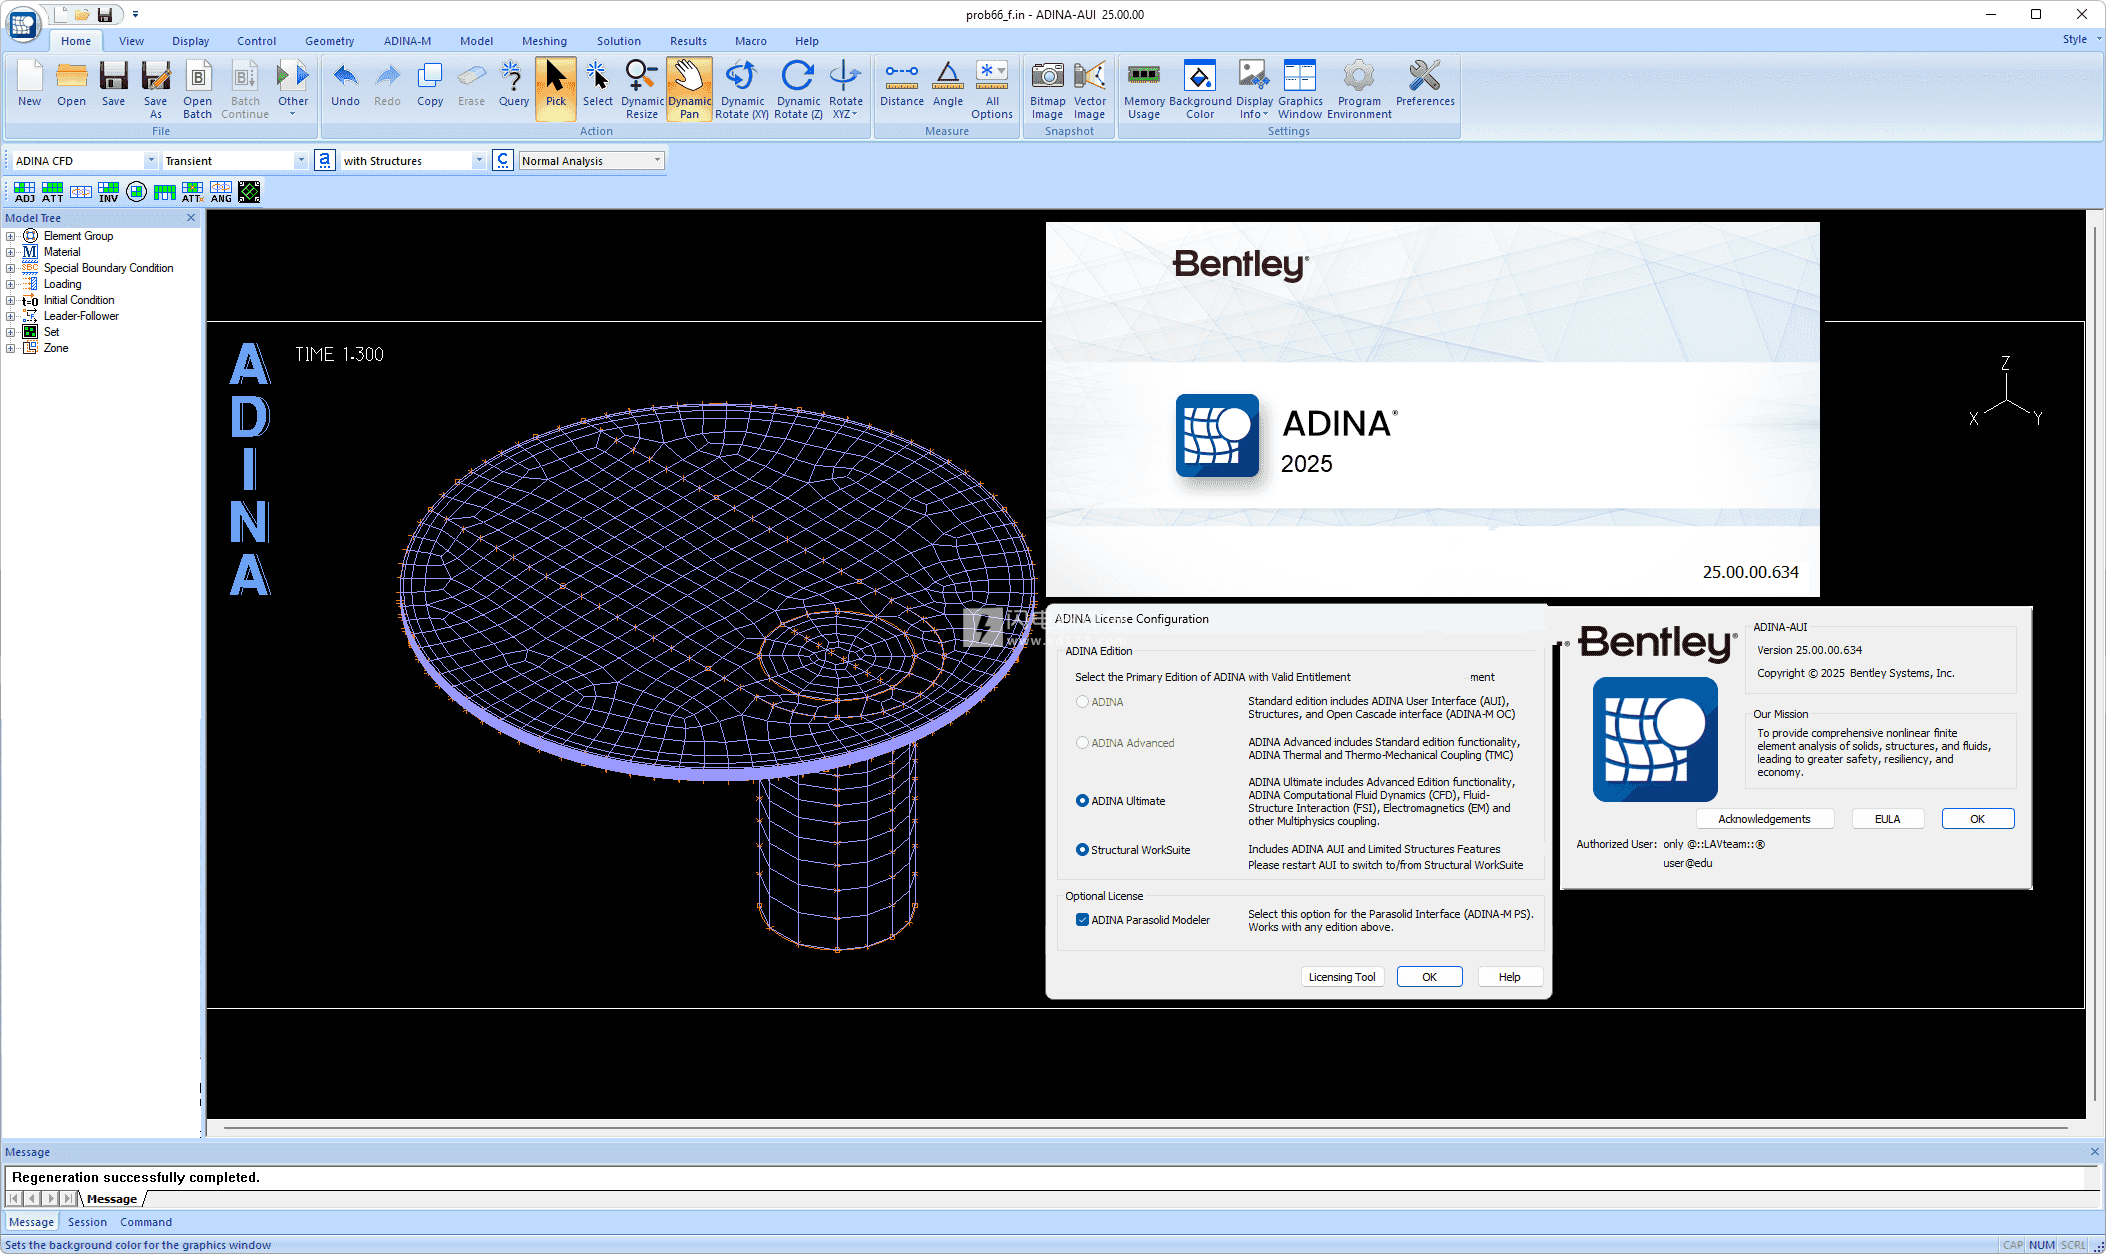Click the Save As ribbon icon
This screenshot has width=2106, height=1254.
pyautogui.click(x=155, y=90)
